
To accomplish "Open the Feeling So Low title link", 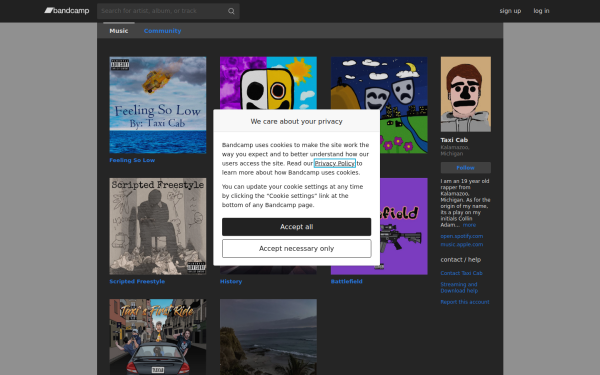I will click(x=132, y=160).
